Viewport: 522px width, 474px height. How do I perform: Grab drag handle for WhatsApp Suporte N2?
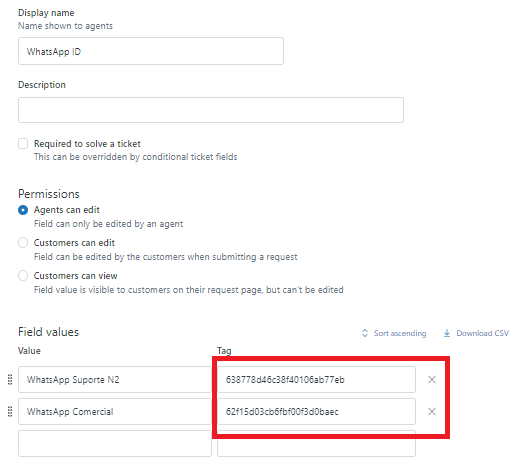[10, 379]
